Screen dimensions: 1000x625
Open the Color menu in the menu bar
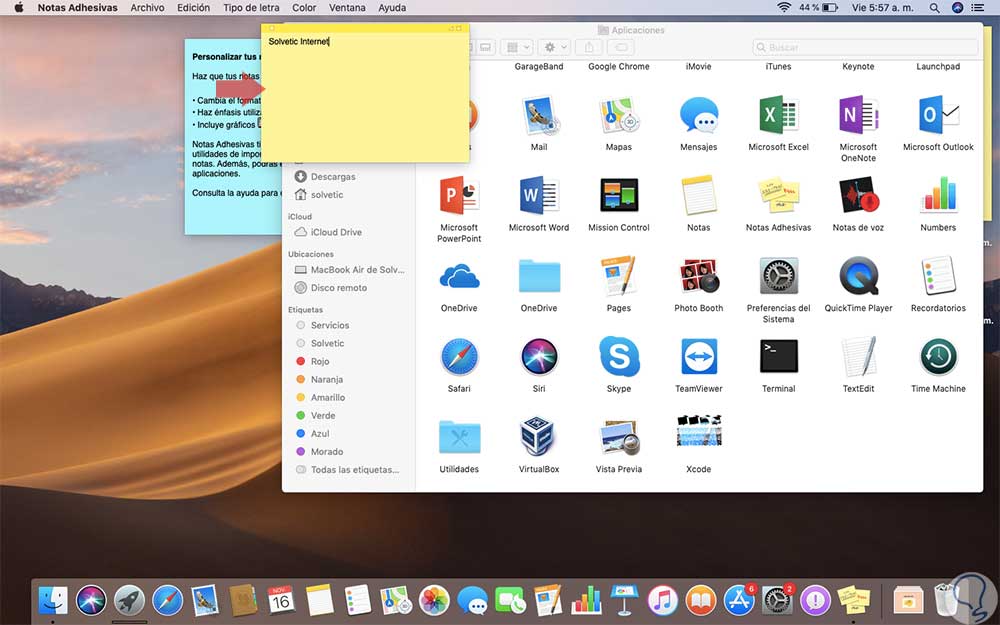coord(304,8)
